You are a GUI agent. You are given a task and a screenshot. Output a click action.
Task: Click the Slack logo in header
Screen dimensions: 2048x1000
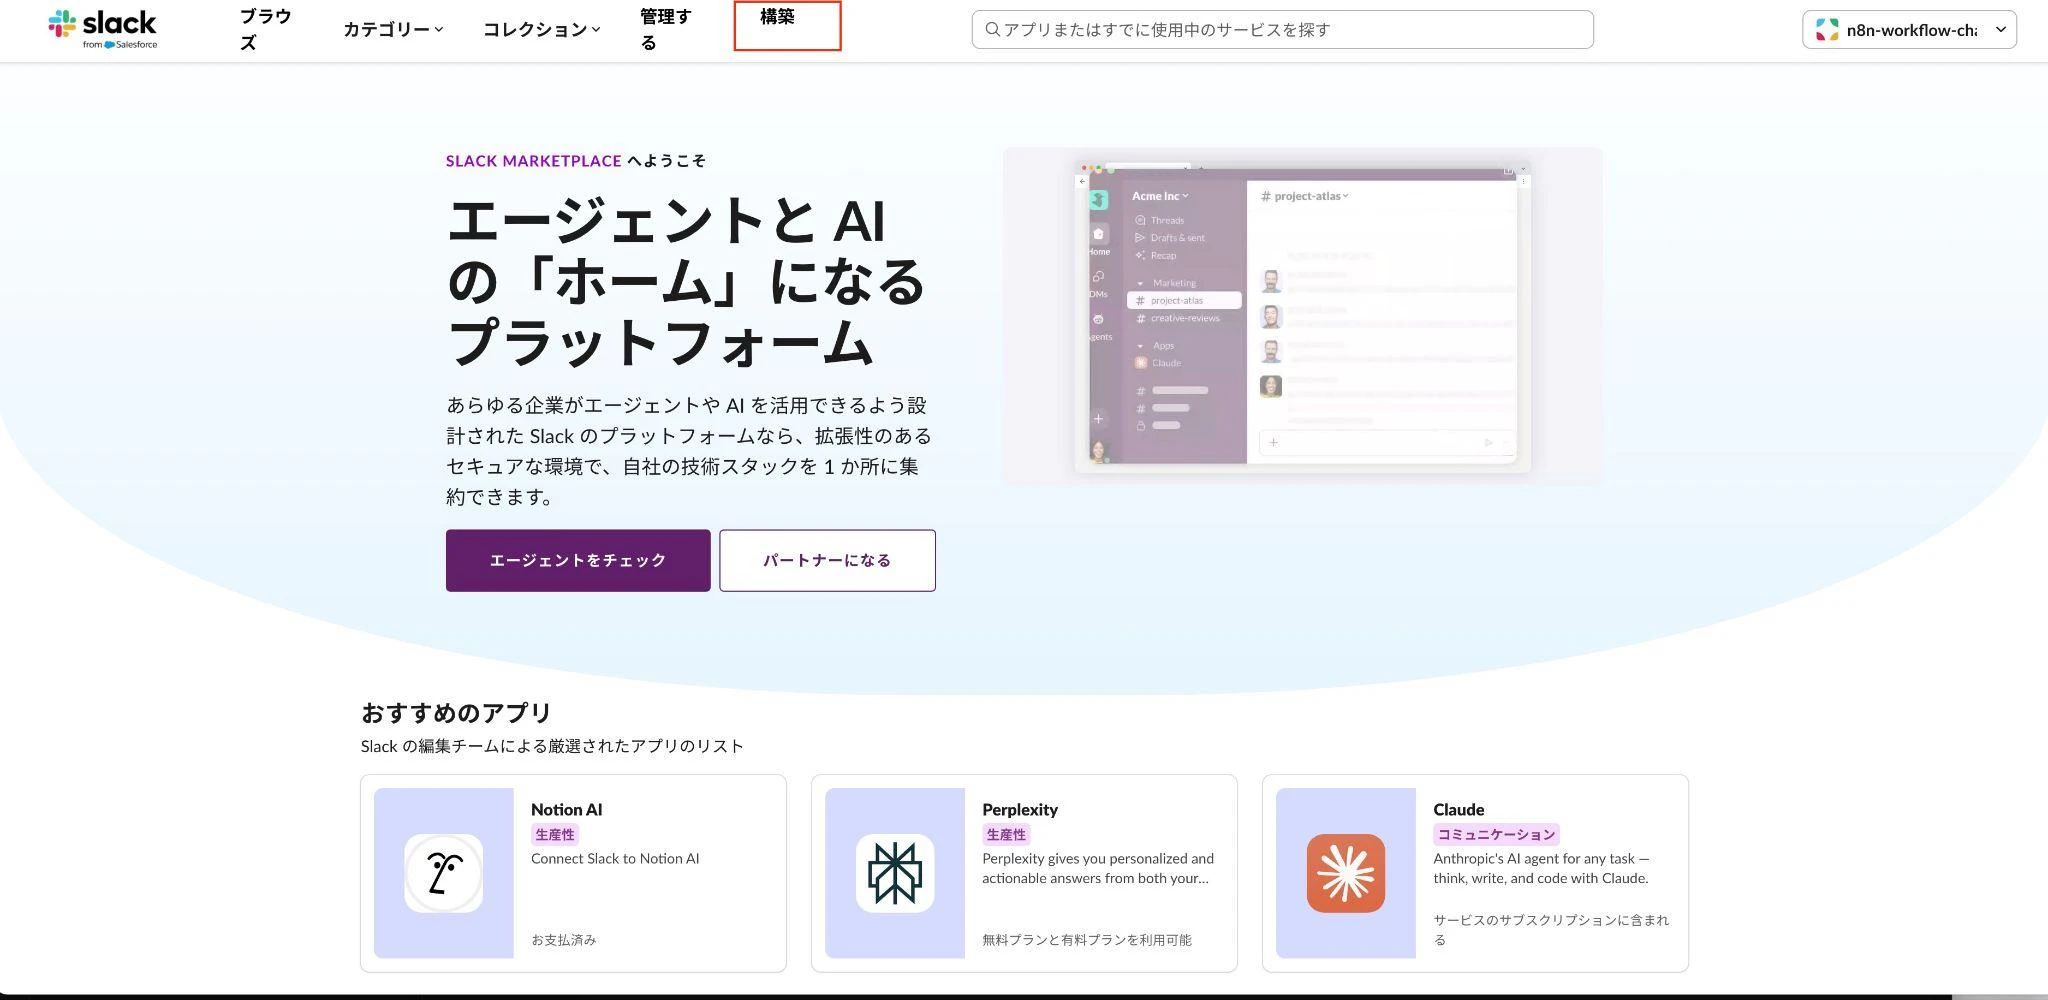coord(103,29)
